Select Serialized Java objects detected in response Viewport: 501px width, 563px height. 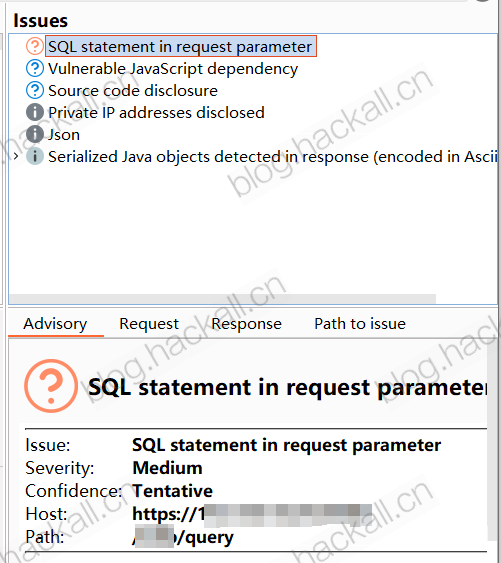273,157
